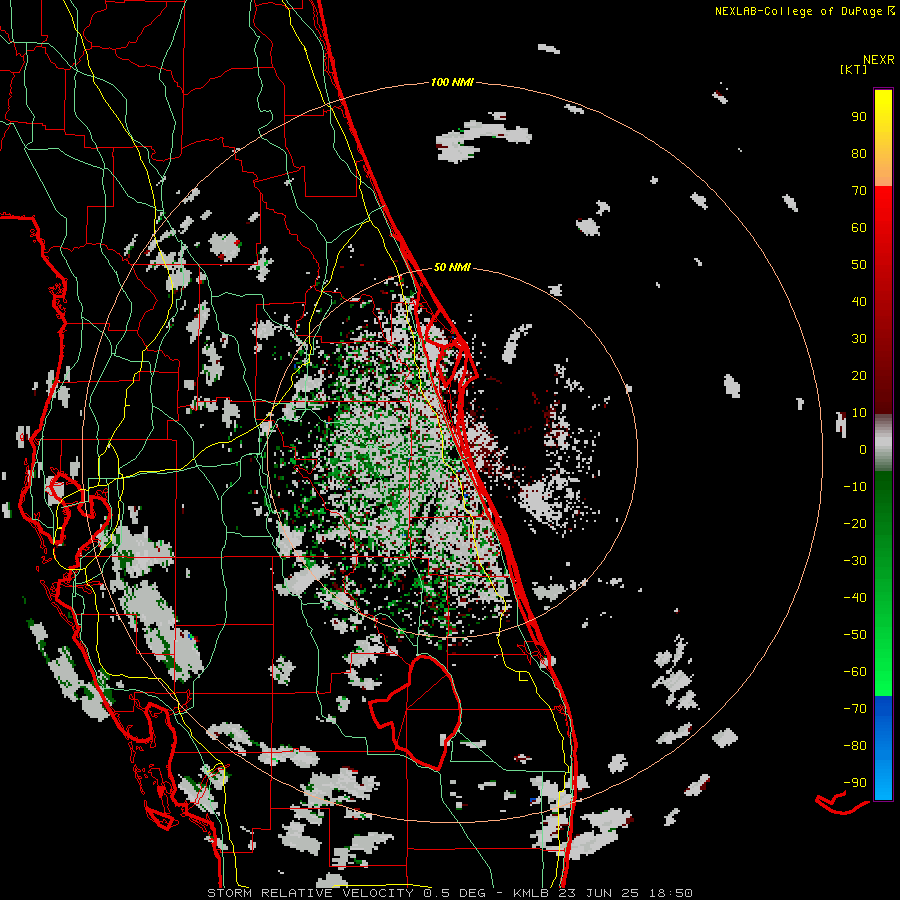Click the Storm Relative Velocity 0.5 DEG caption

[x=346, y=893]
